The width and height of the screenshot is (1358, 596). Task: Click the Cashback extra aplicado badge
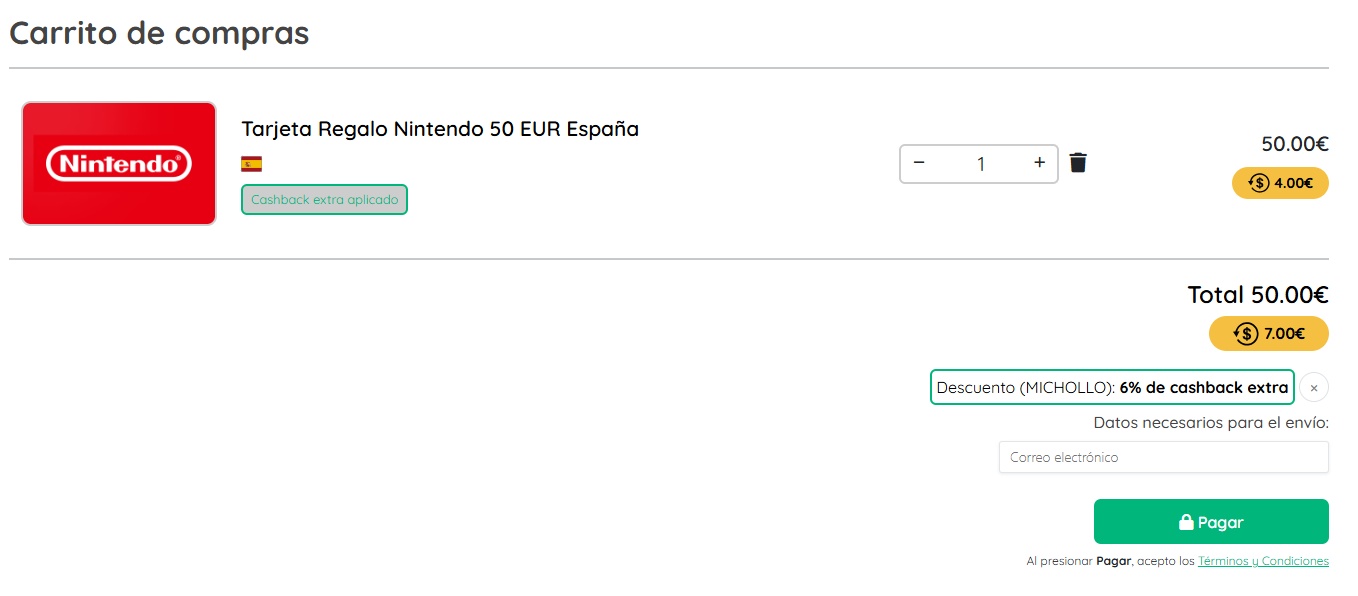[x=324, y=200]
